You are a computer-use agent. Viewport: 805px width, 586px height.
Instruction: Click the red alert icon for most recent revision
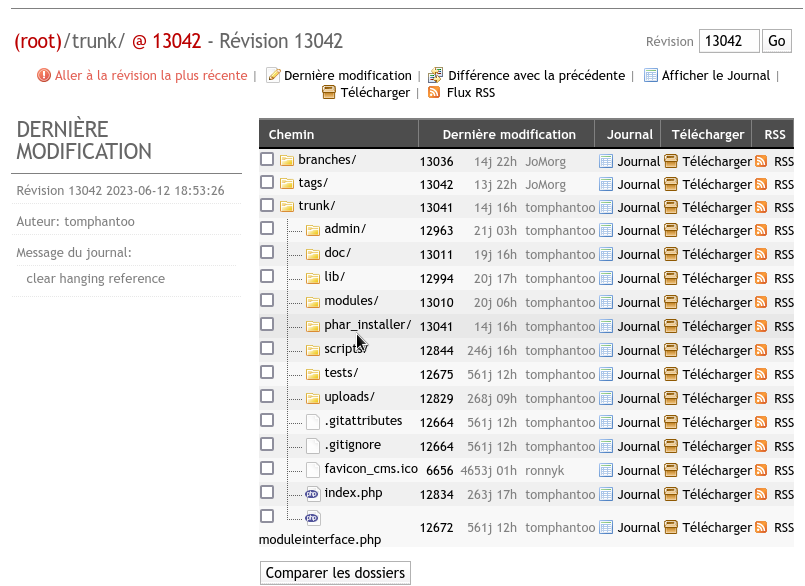pyautogui.click(x=44, y=75)
